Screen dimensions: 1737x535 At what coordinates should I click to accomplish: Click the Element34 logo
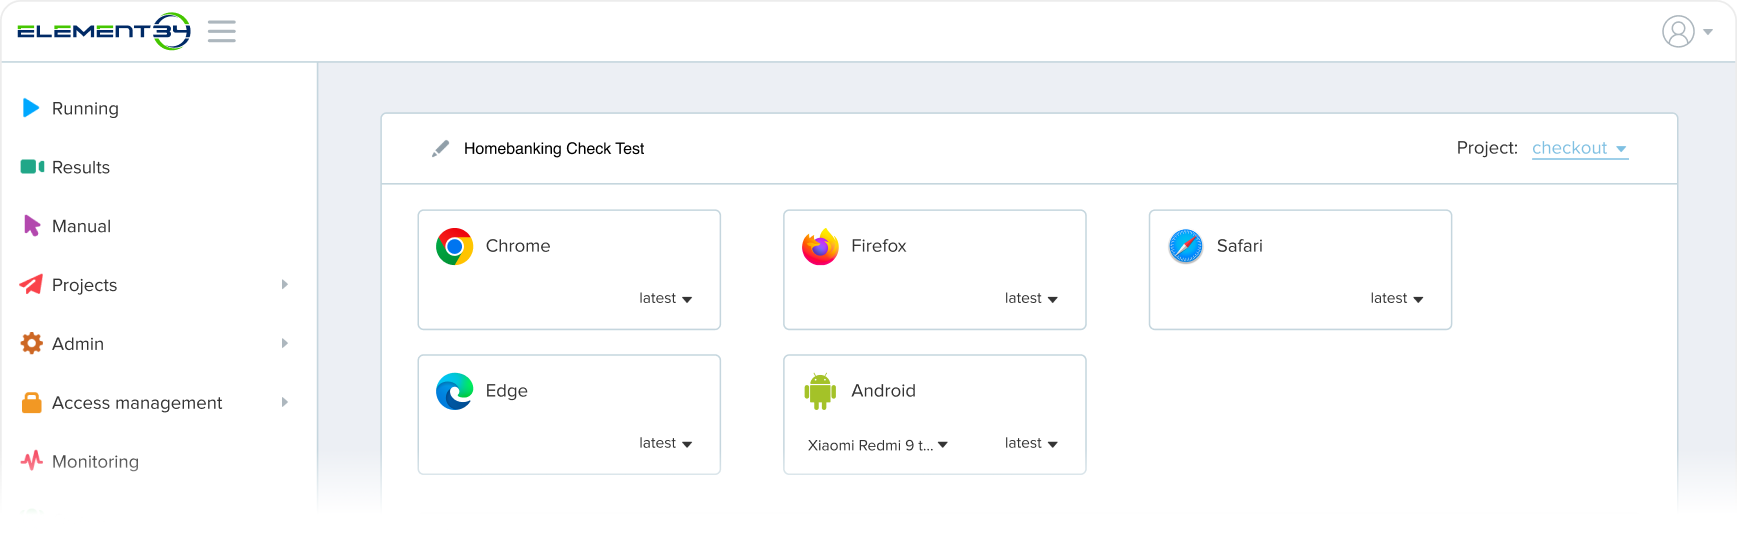tap(103, 31)
